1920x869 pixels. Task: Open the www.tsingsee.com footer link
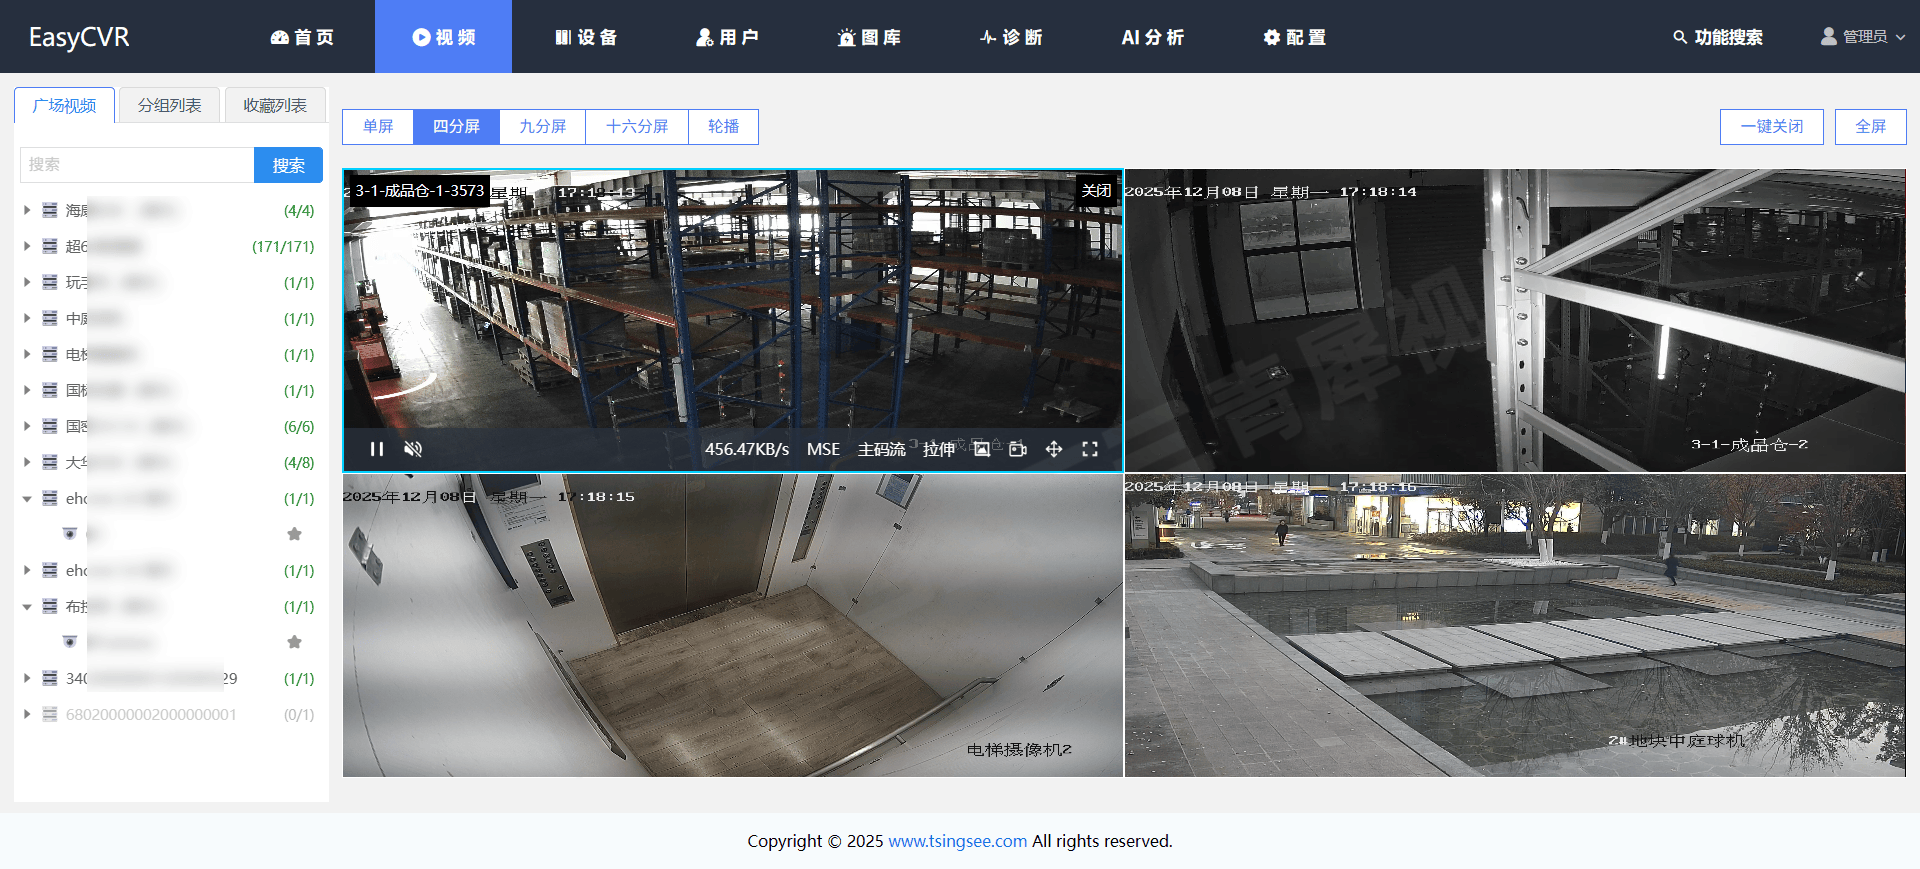(957, 841)
